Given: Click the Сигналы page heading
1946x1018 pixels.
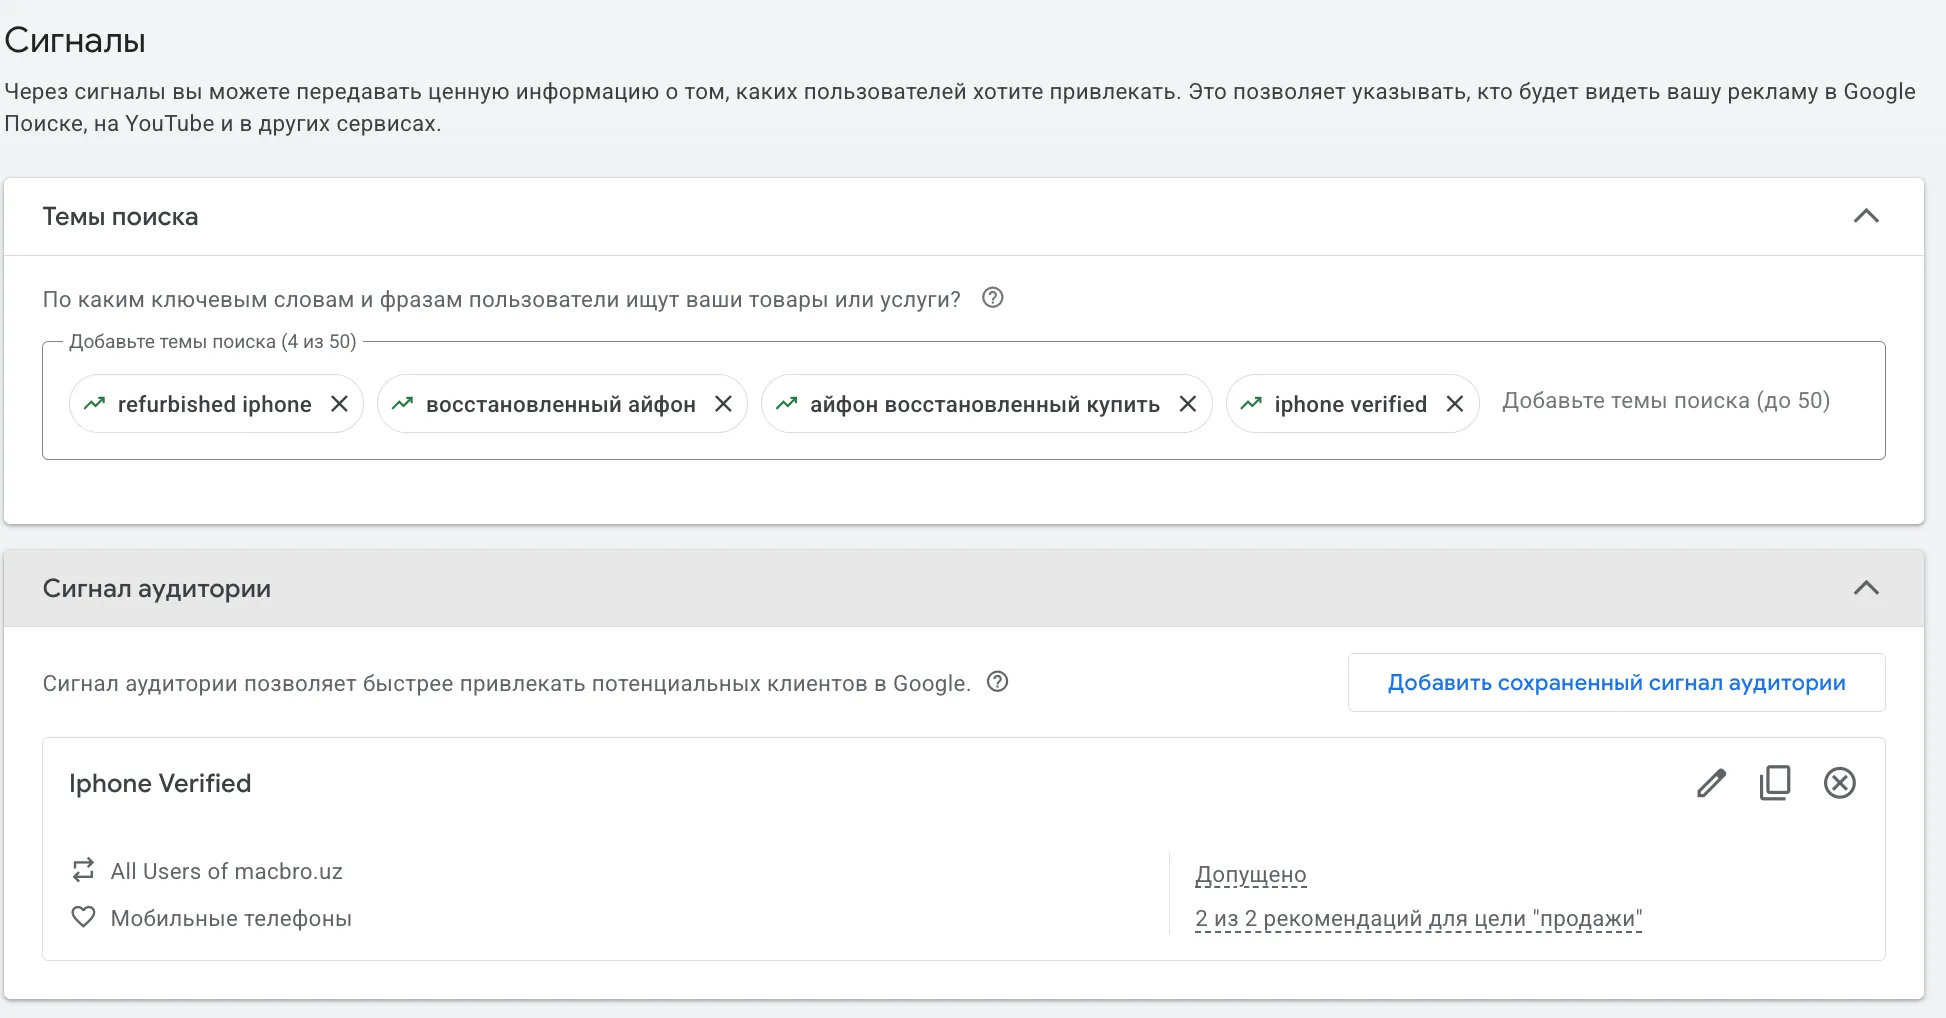Looking at the screenshot, I should (75, 41).
